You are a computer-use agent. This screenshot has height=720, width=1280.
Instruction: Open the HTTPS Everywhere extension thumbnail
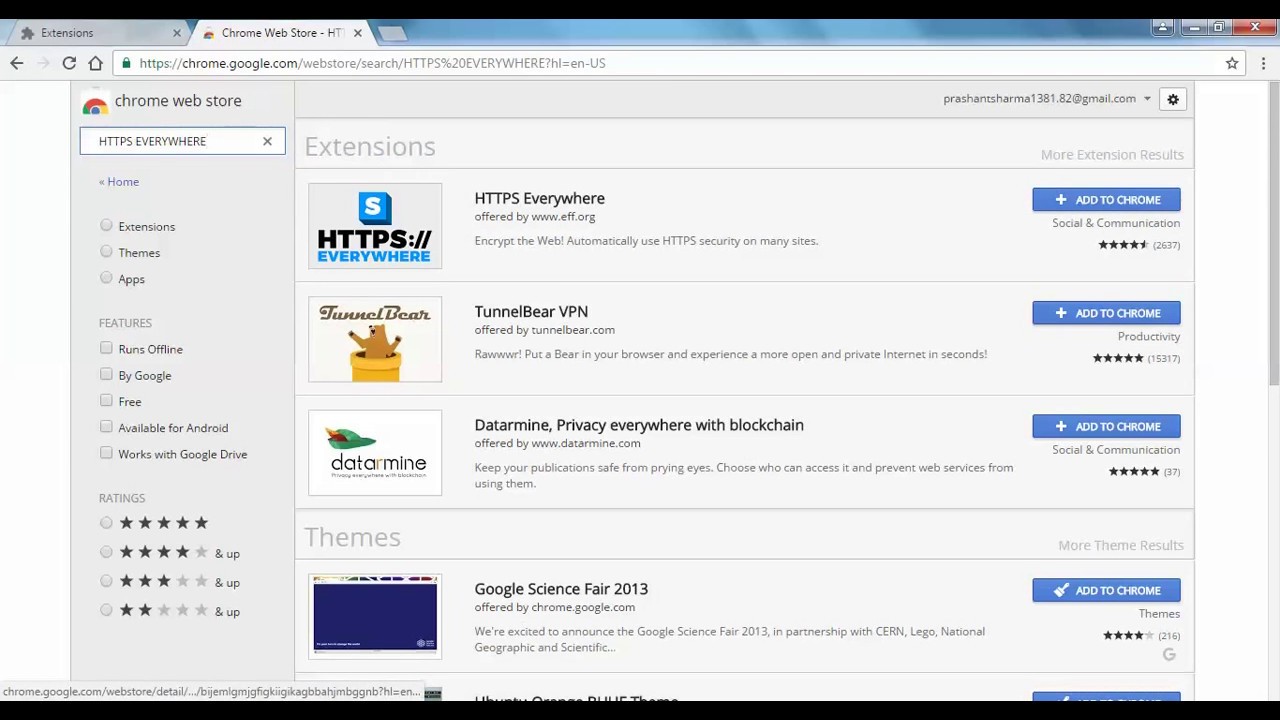375,226
